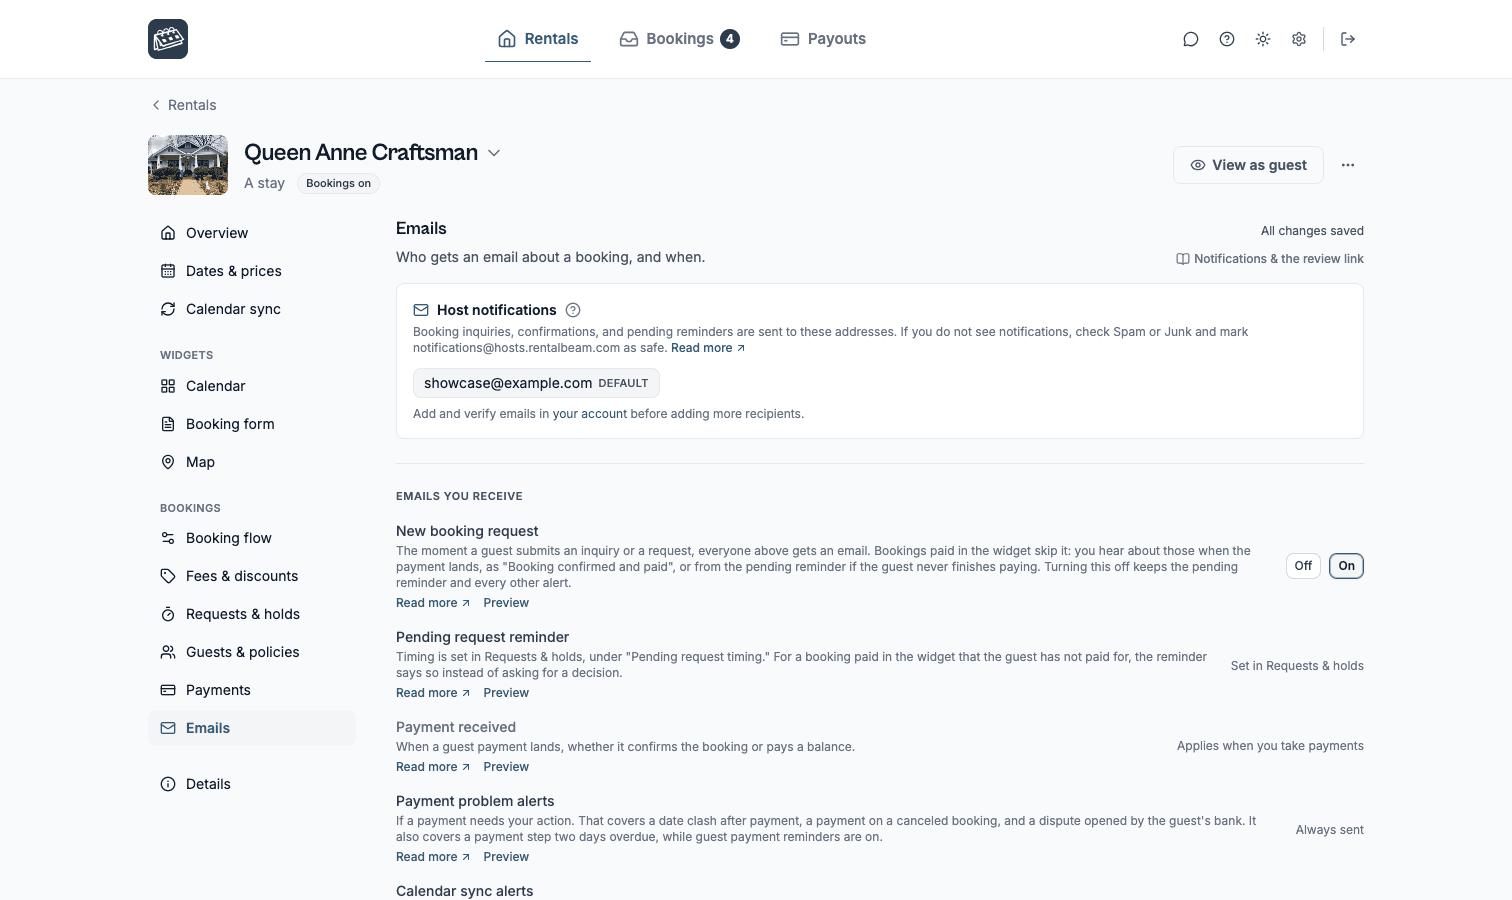The width and height of the screenshot is (1512, 900).
Task: Click the log out icon
Action: tap(1348, 39)
